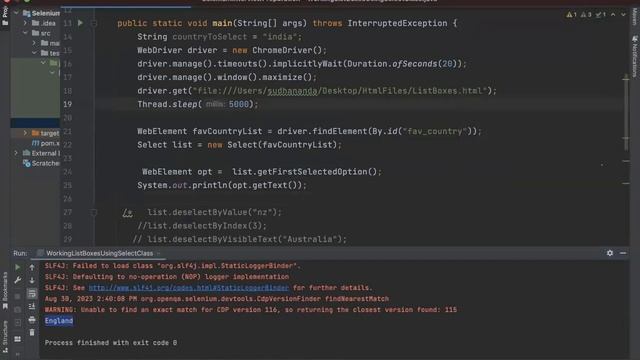The width and height of the screenshot is (640, 360).
Task: Click ChromeDriver() constructor on line 15
Action: pyautogui.click(x=287, y=50)
